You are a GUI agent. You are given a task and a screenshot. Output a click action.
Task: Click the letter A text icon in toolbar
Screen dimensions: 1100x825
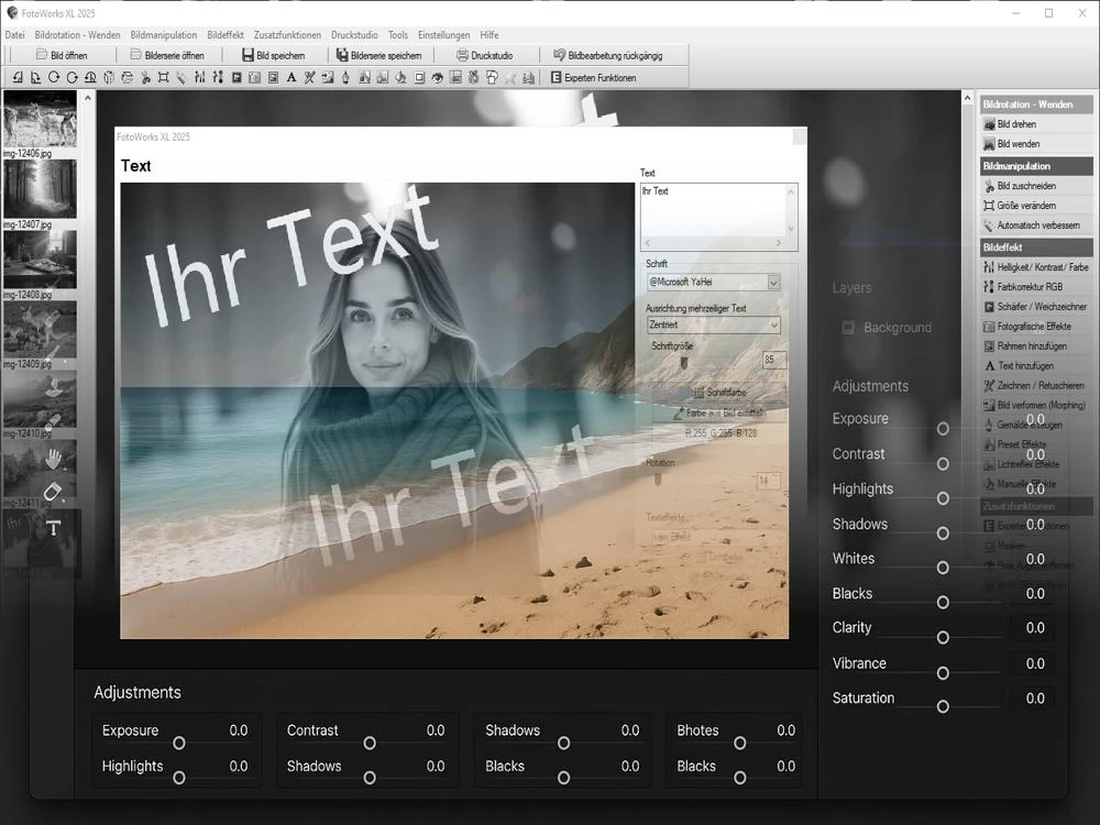coord(291,78)
